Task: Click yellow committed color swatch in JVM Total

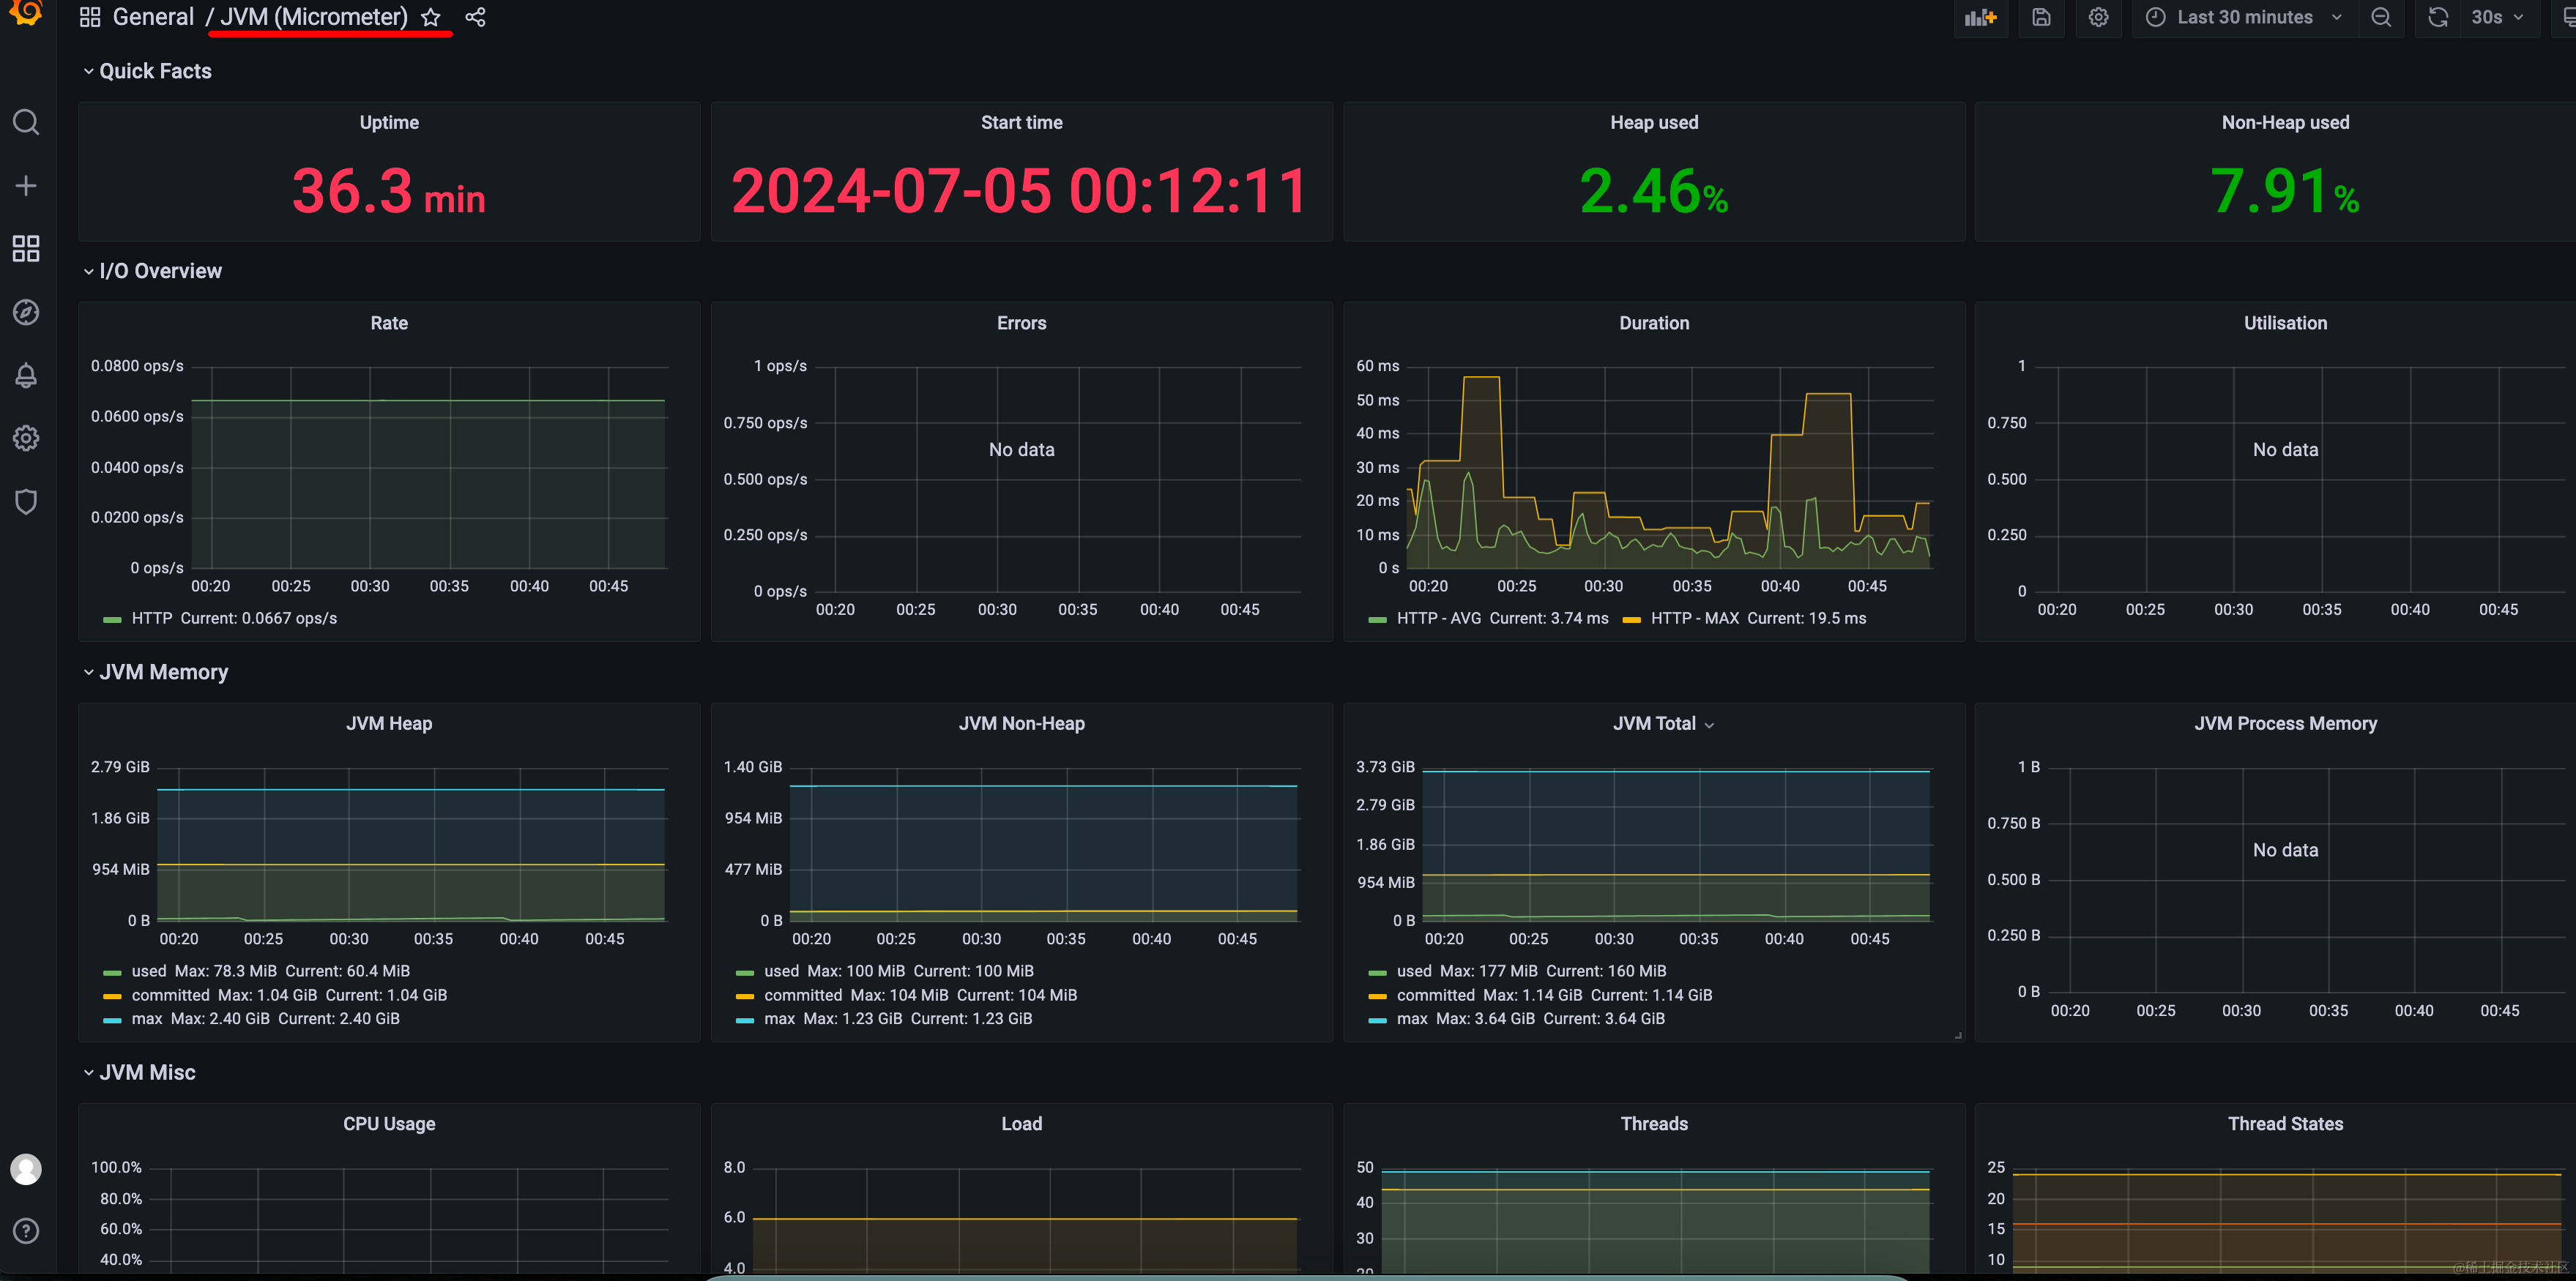Action: [1377, 996]
